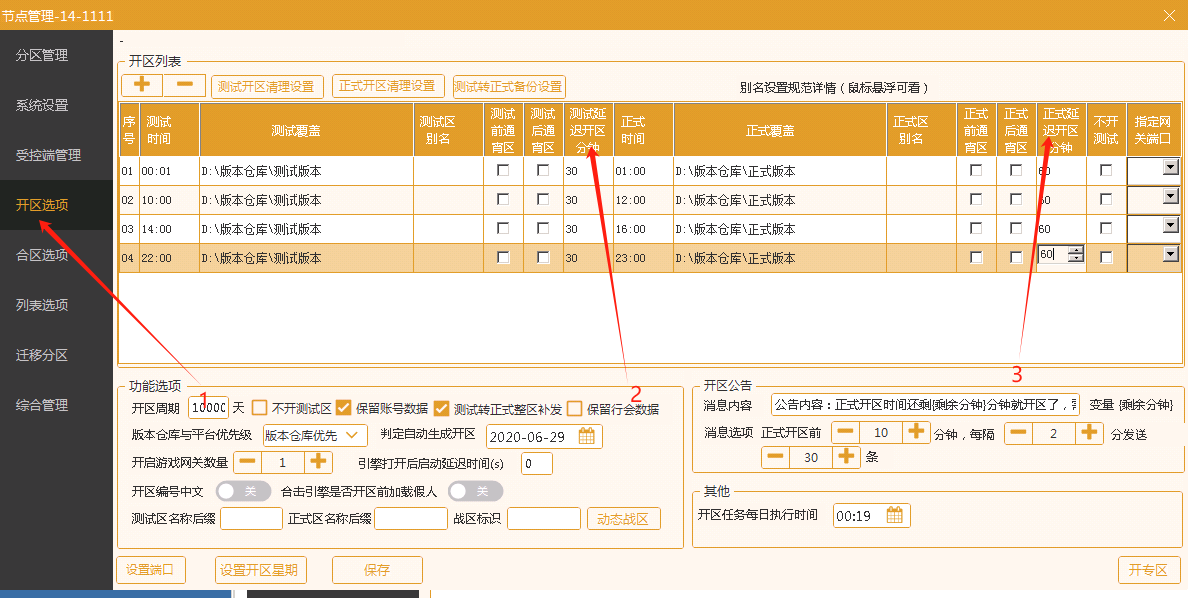Open 系统设置 from the sidebar
The width and height of the screenshot is (1188, 598).
click(42, 105)
